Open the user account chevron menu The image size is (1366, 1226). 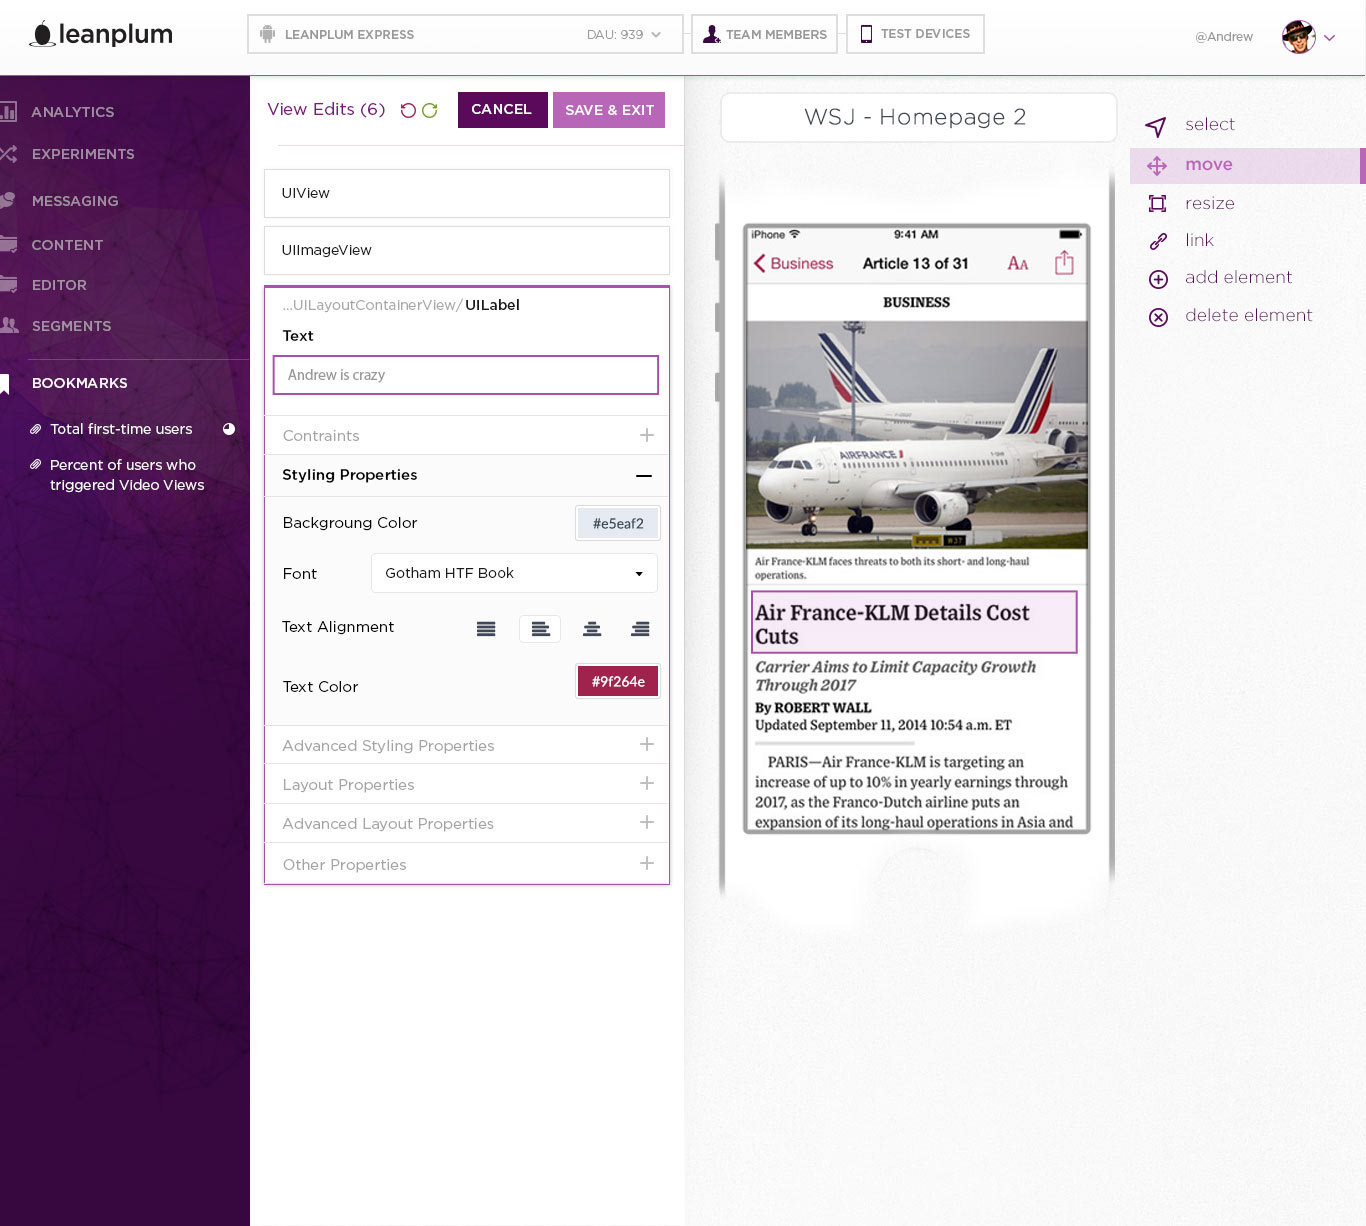pos(1329,38)
